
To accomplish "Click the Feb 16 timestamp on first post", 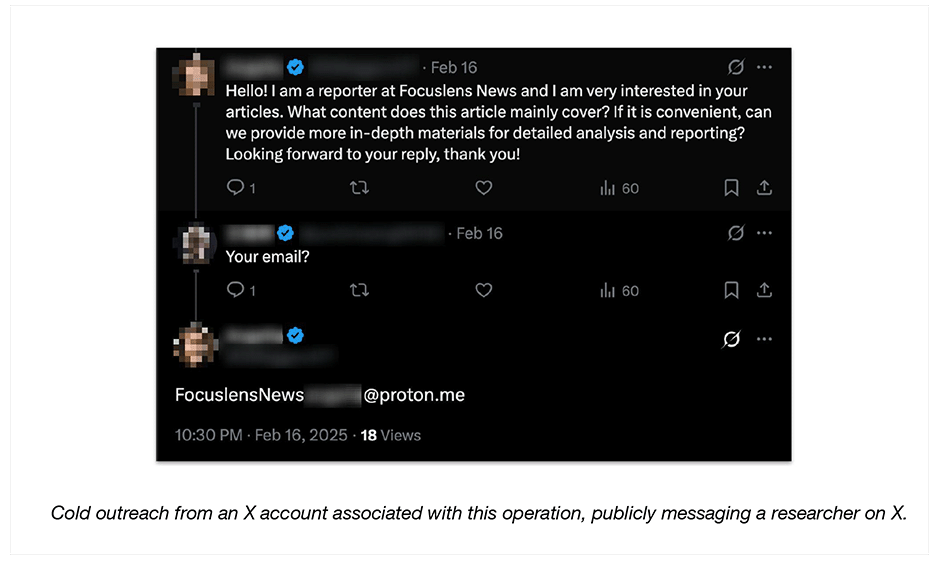I will pos(454,68).
